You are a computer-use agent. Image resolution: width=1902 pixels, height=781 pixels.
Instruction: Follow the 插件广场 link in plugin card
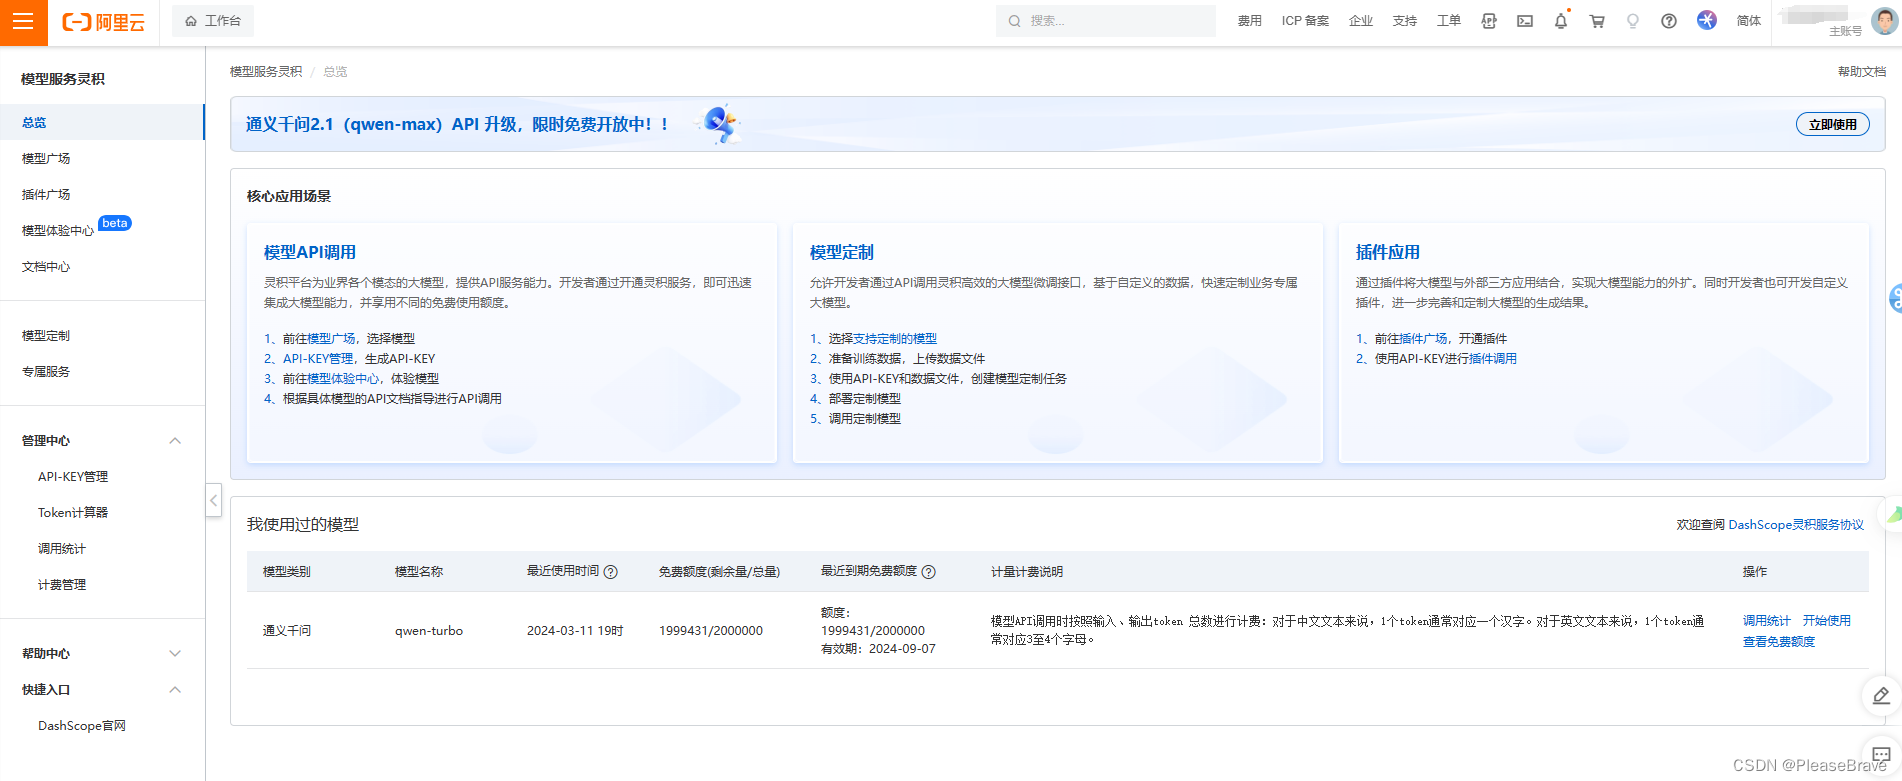(1423, 339)
